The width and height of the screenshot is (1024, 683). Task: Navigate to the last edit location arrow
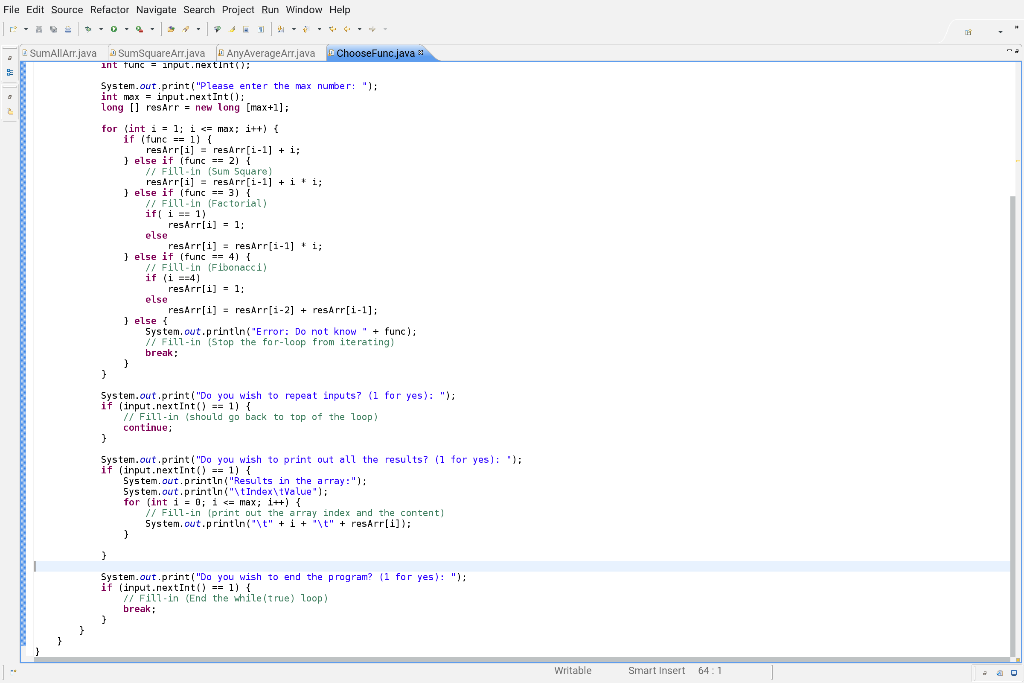[333, 28]
